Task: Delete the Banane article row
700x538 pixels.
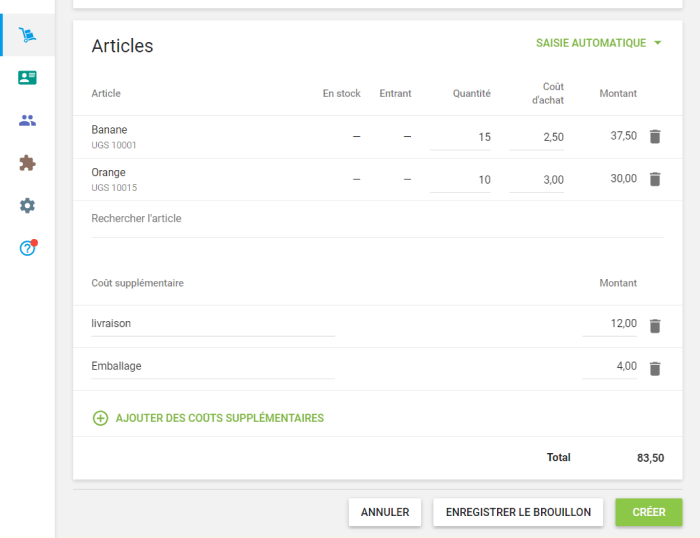Action: [x=655, y=137]
